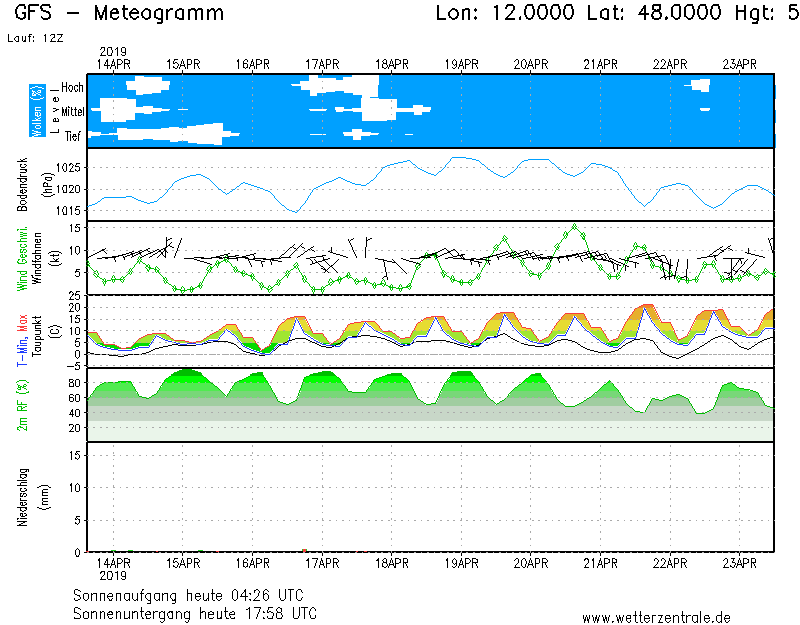This screenshot has height=625, width=800.
Task: Click the 1025 hPa pressure tick value
Action: click(x=68, y=168)
